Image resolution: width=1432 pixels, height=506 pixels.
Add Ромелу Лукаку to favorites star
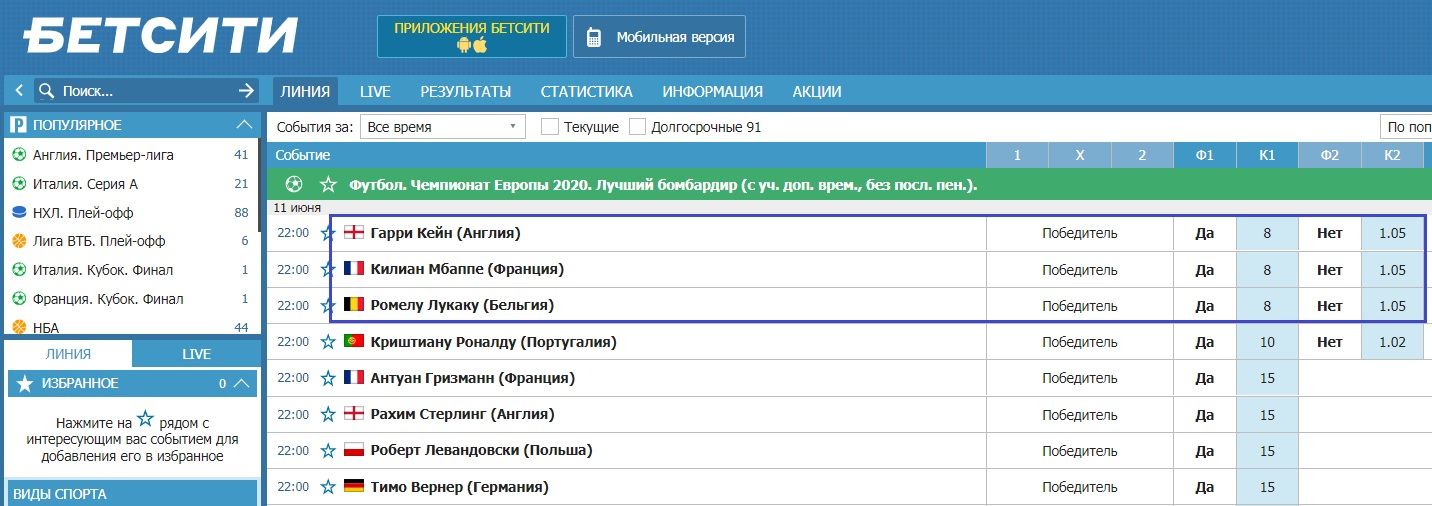[327, 305]
